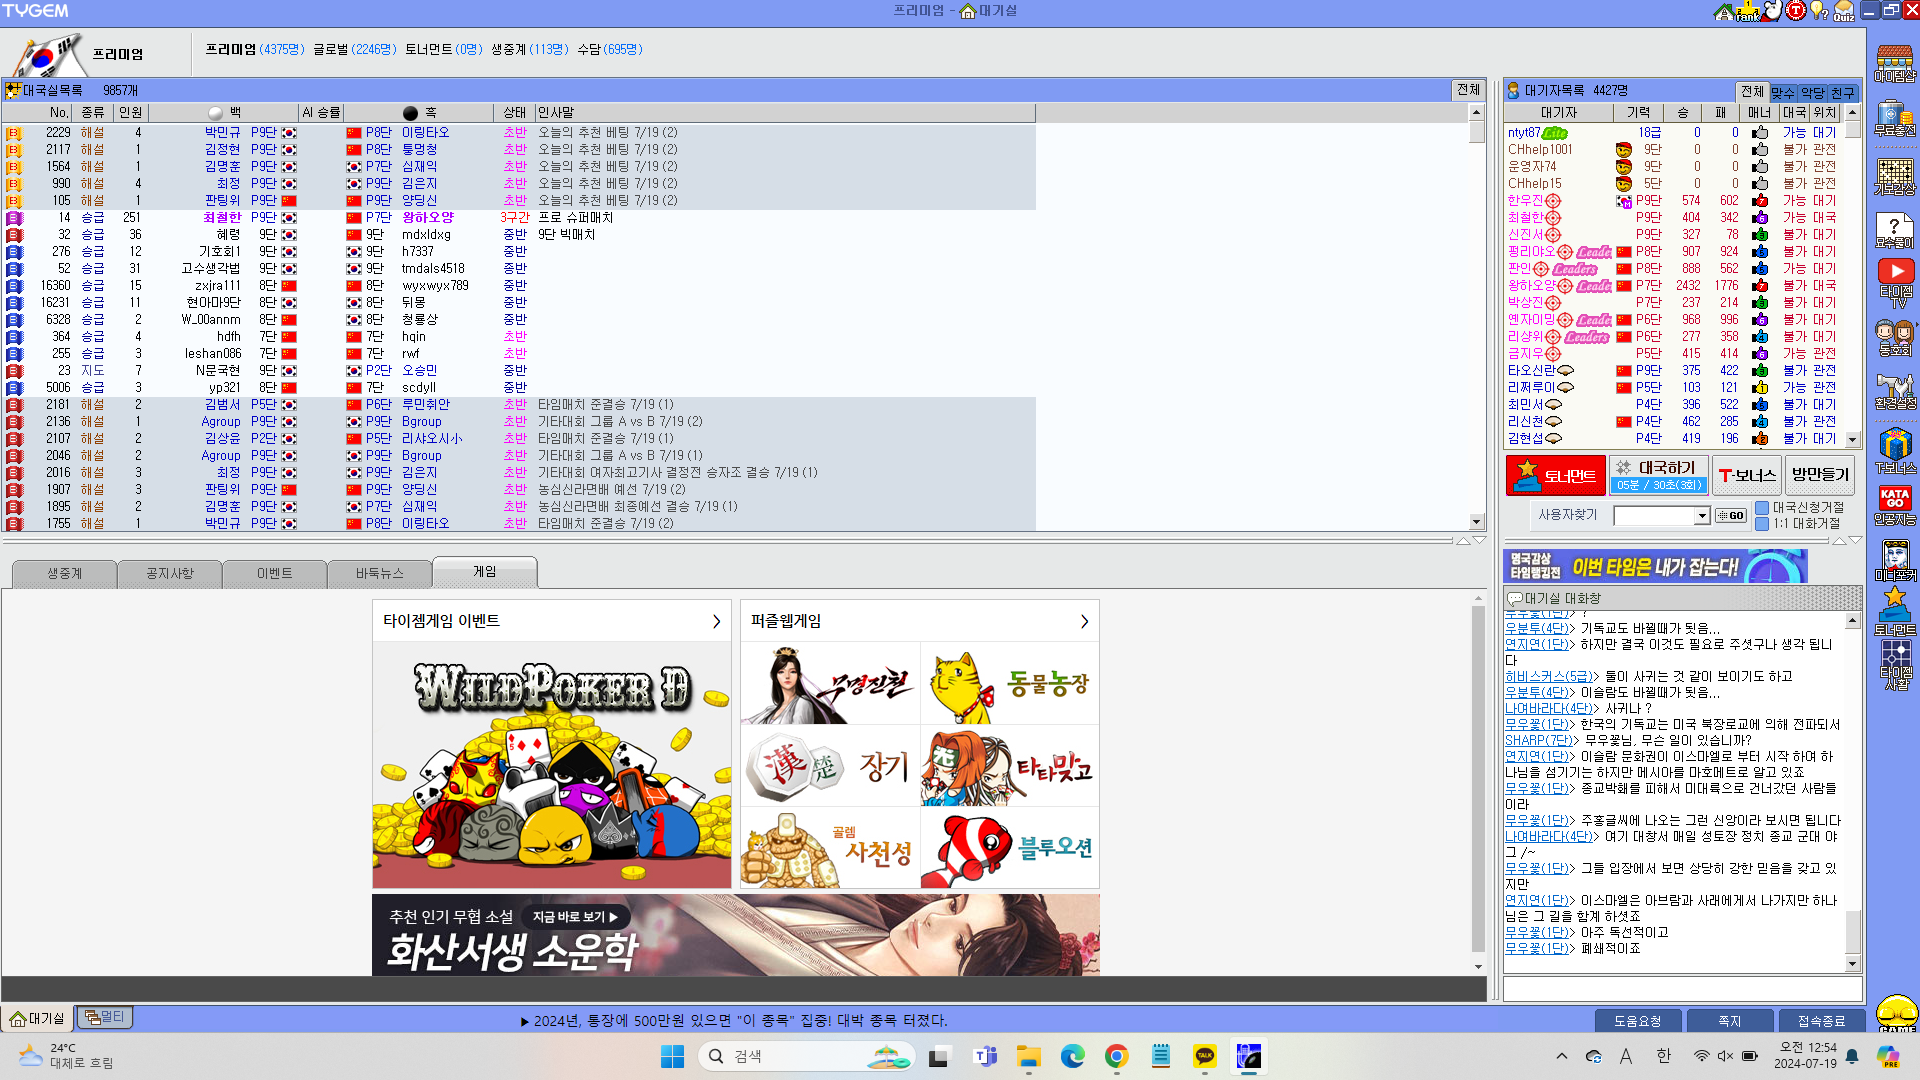Select the 글로벌 (2246명) server
1920x1080 pixels.
pos(355,49)
